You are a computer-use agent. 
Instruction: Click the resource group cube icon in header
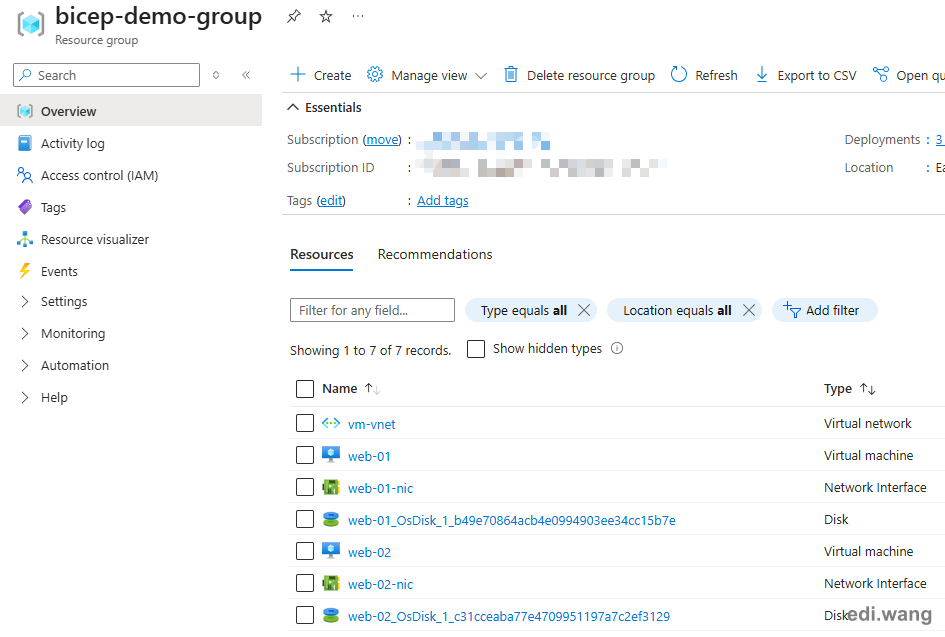[x=31, y=24]
